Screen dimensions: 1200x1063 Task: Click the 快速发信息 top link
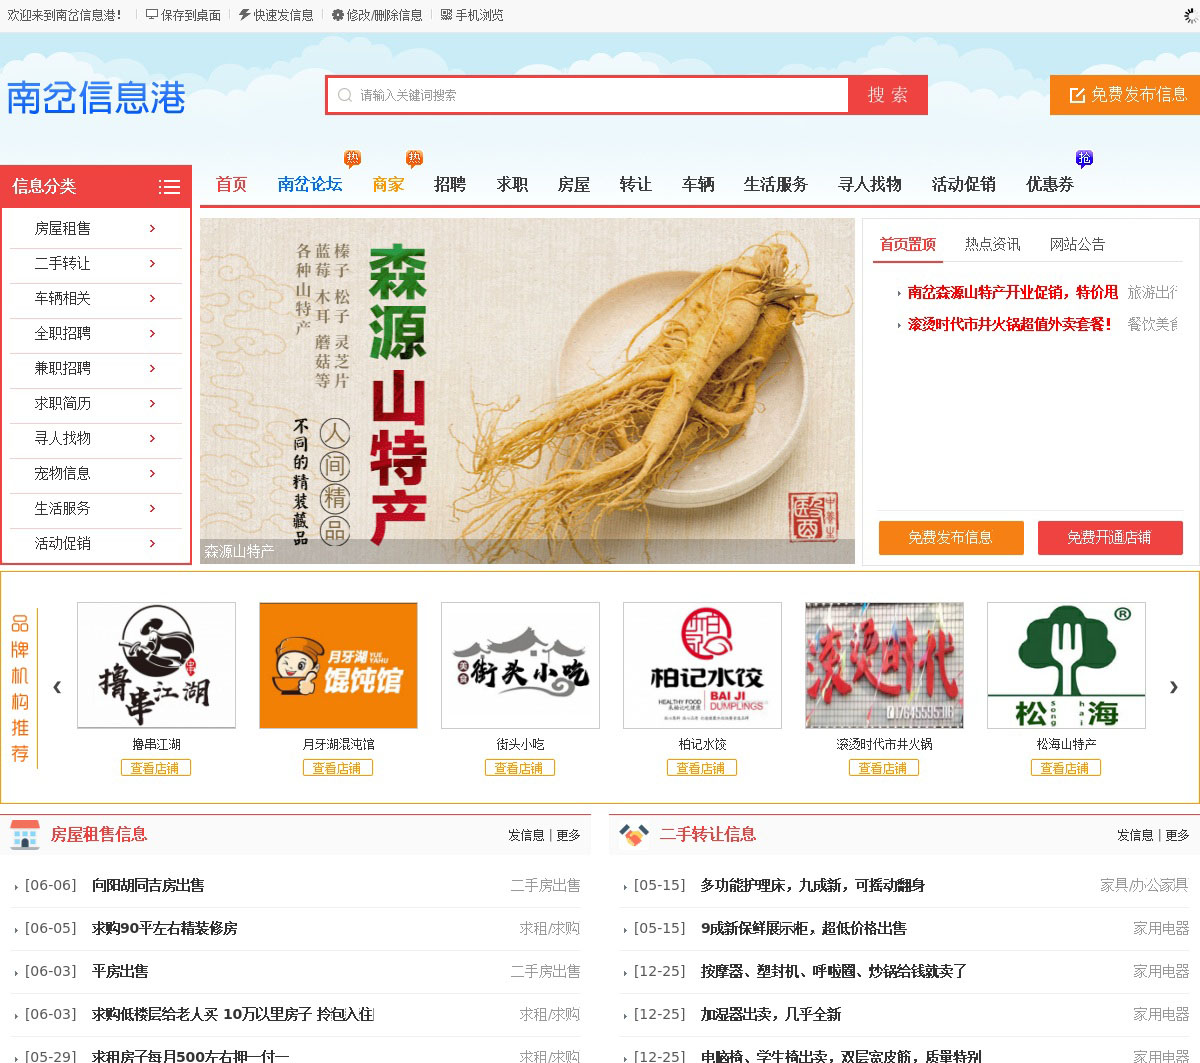[277, 15]
